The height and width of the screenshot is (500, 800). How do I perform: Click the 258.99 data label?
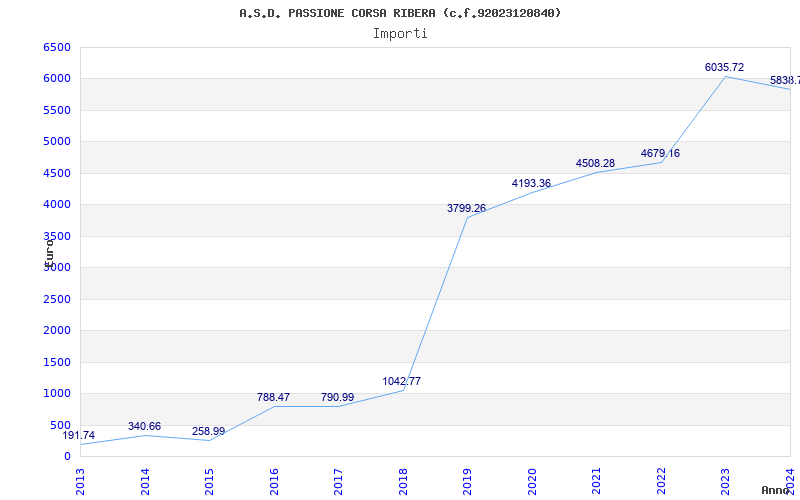(x=208, y=432)
